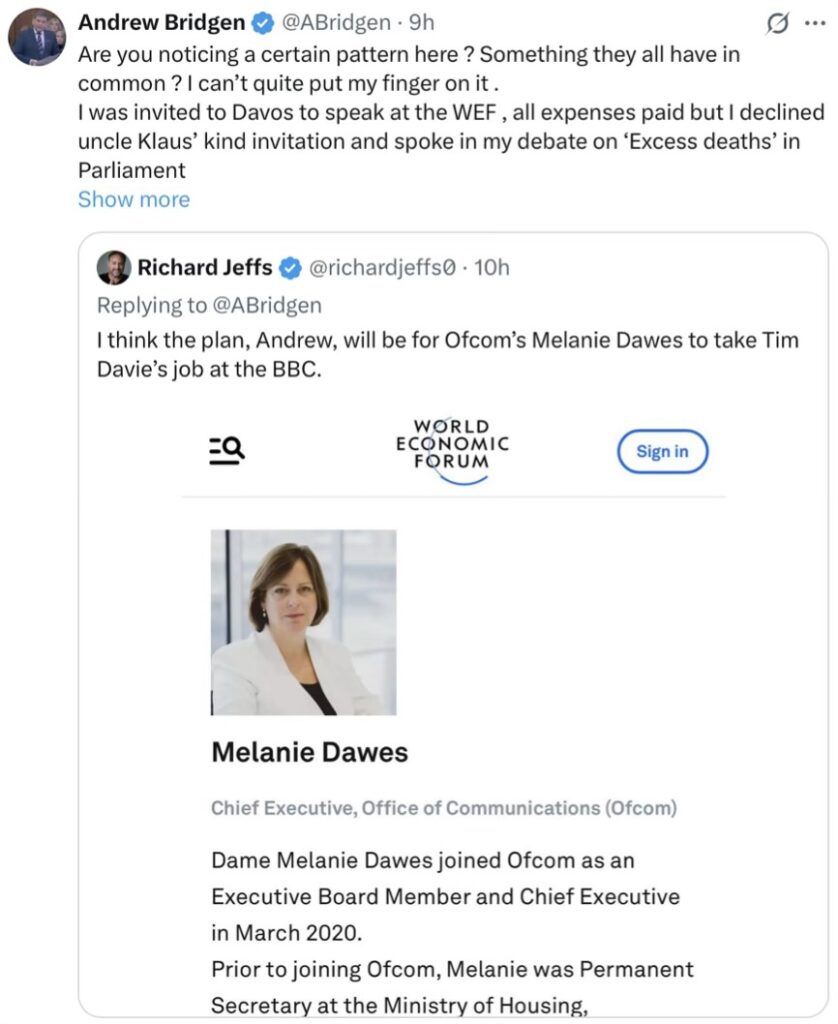Click the 10h timestamp on quoted post

point(492,268)
